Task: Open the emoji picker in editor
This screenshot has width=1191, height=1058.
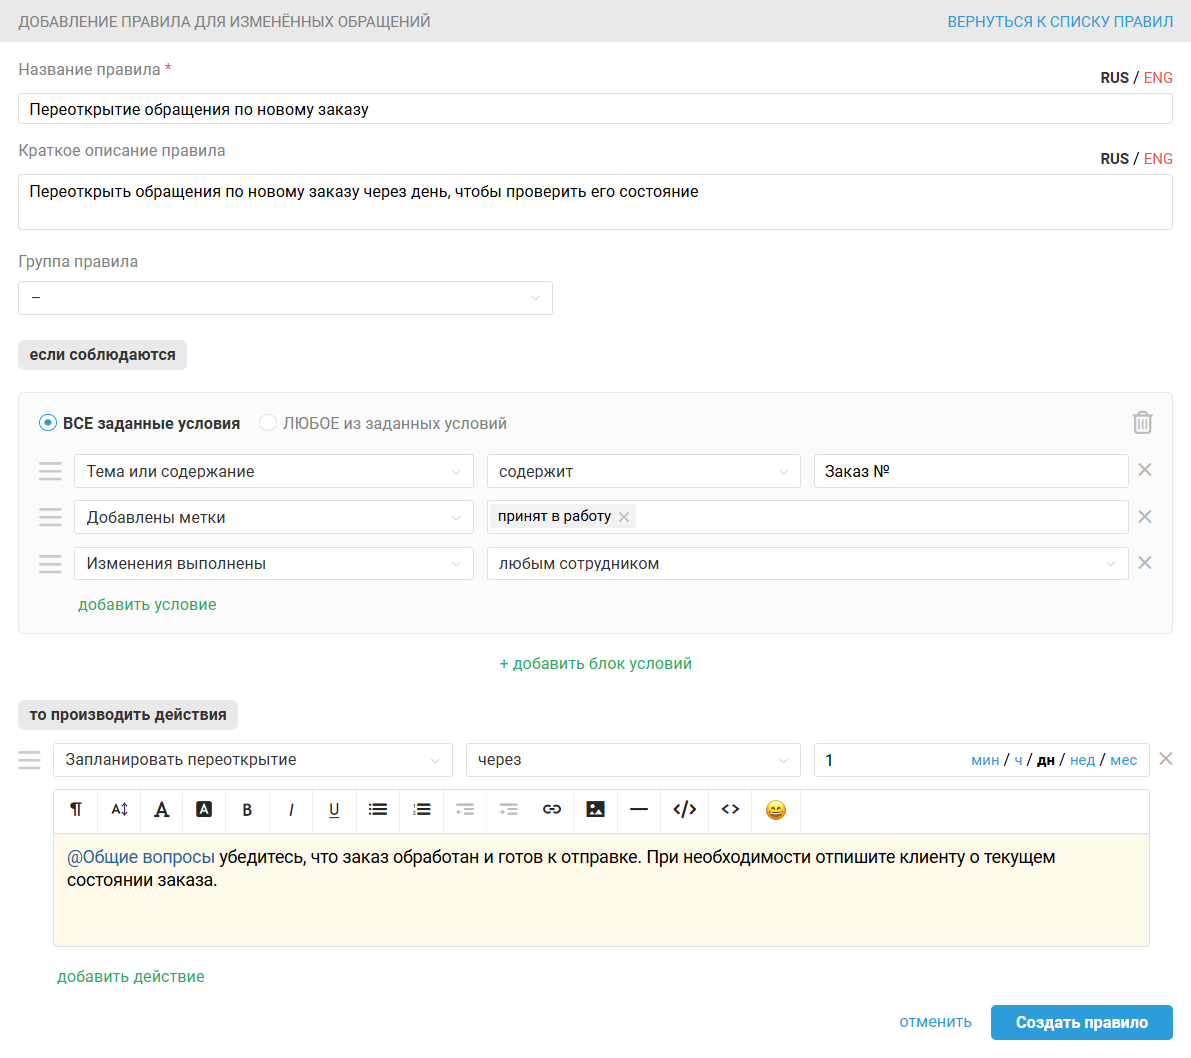Action: pyautogui.click(x=775, y=810)
